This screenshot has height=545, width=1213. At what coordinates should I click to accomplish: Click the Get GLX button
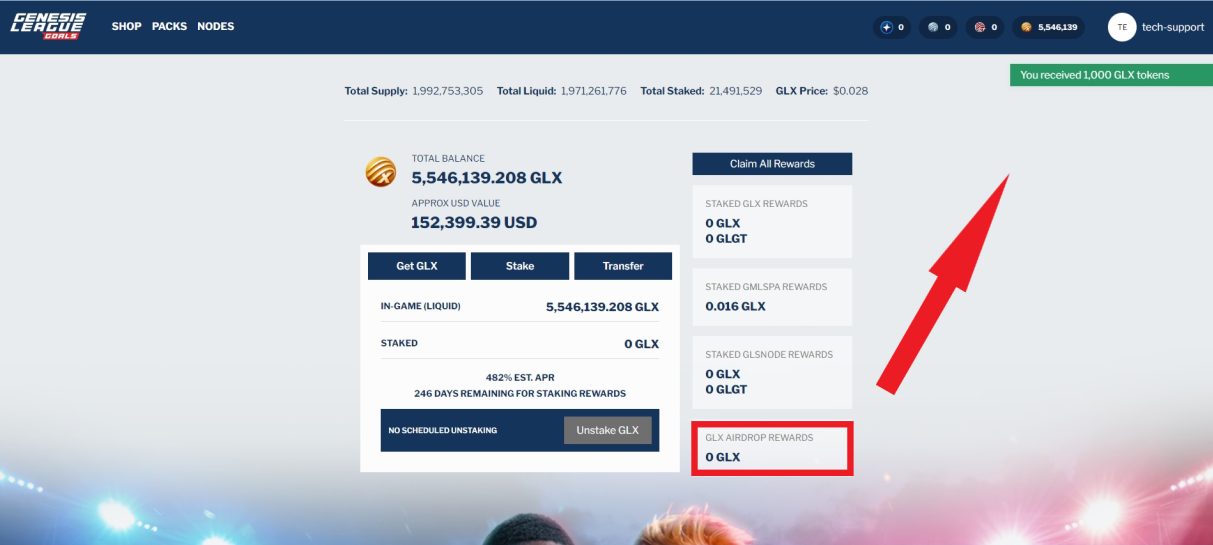pos(417,266)
